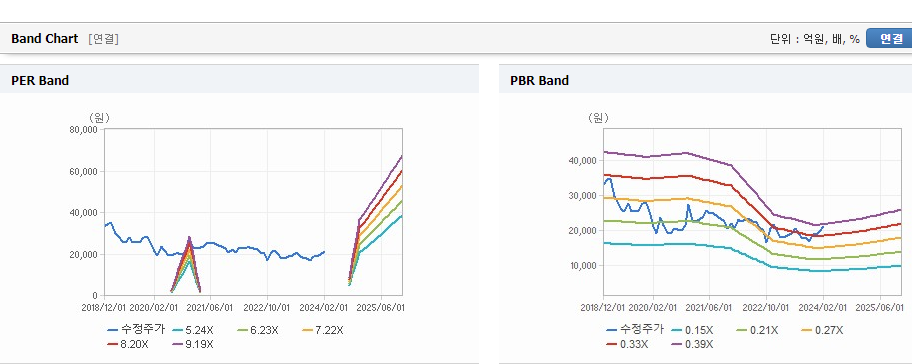Toggle the 0.21X legend series
Viewport: 912px width, 364px height.
756,330
